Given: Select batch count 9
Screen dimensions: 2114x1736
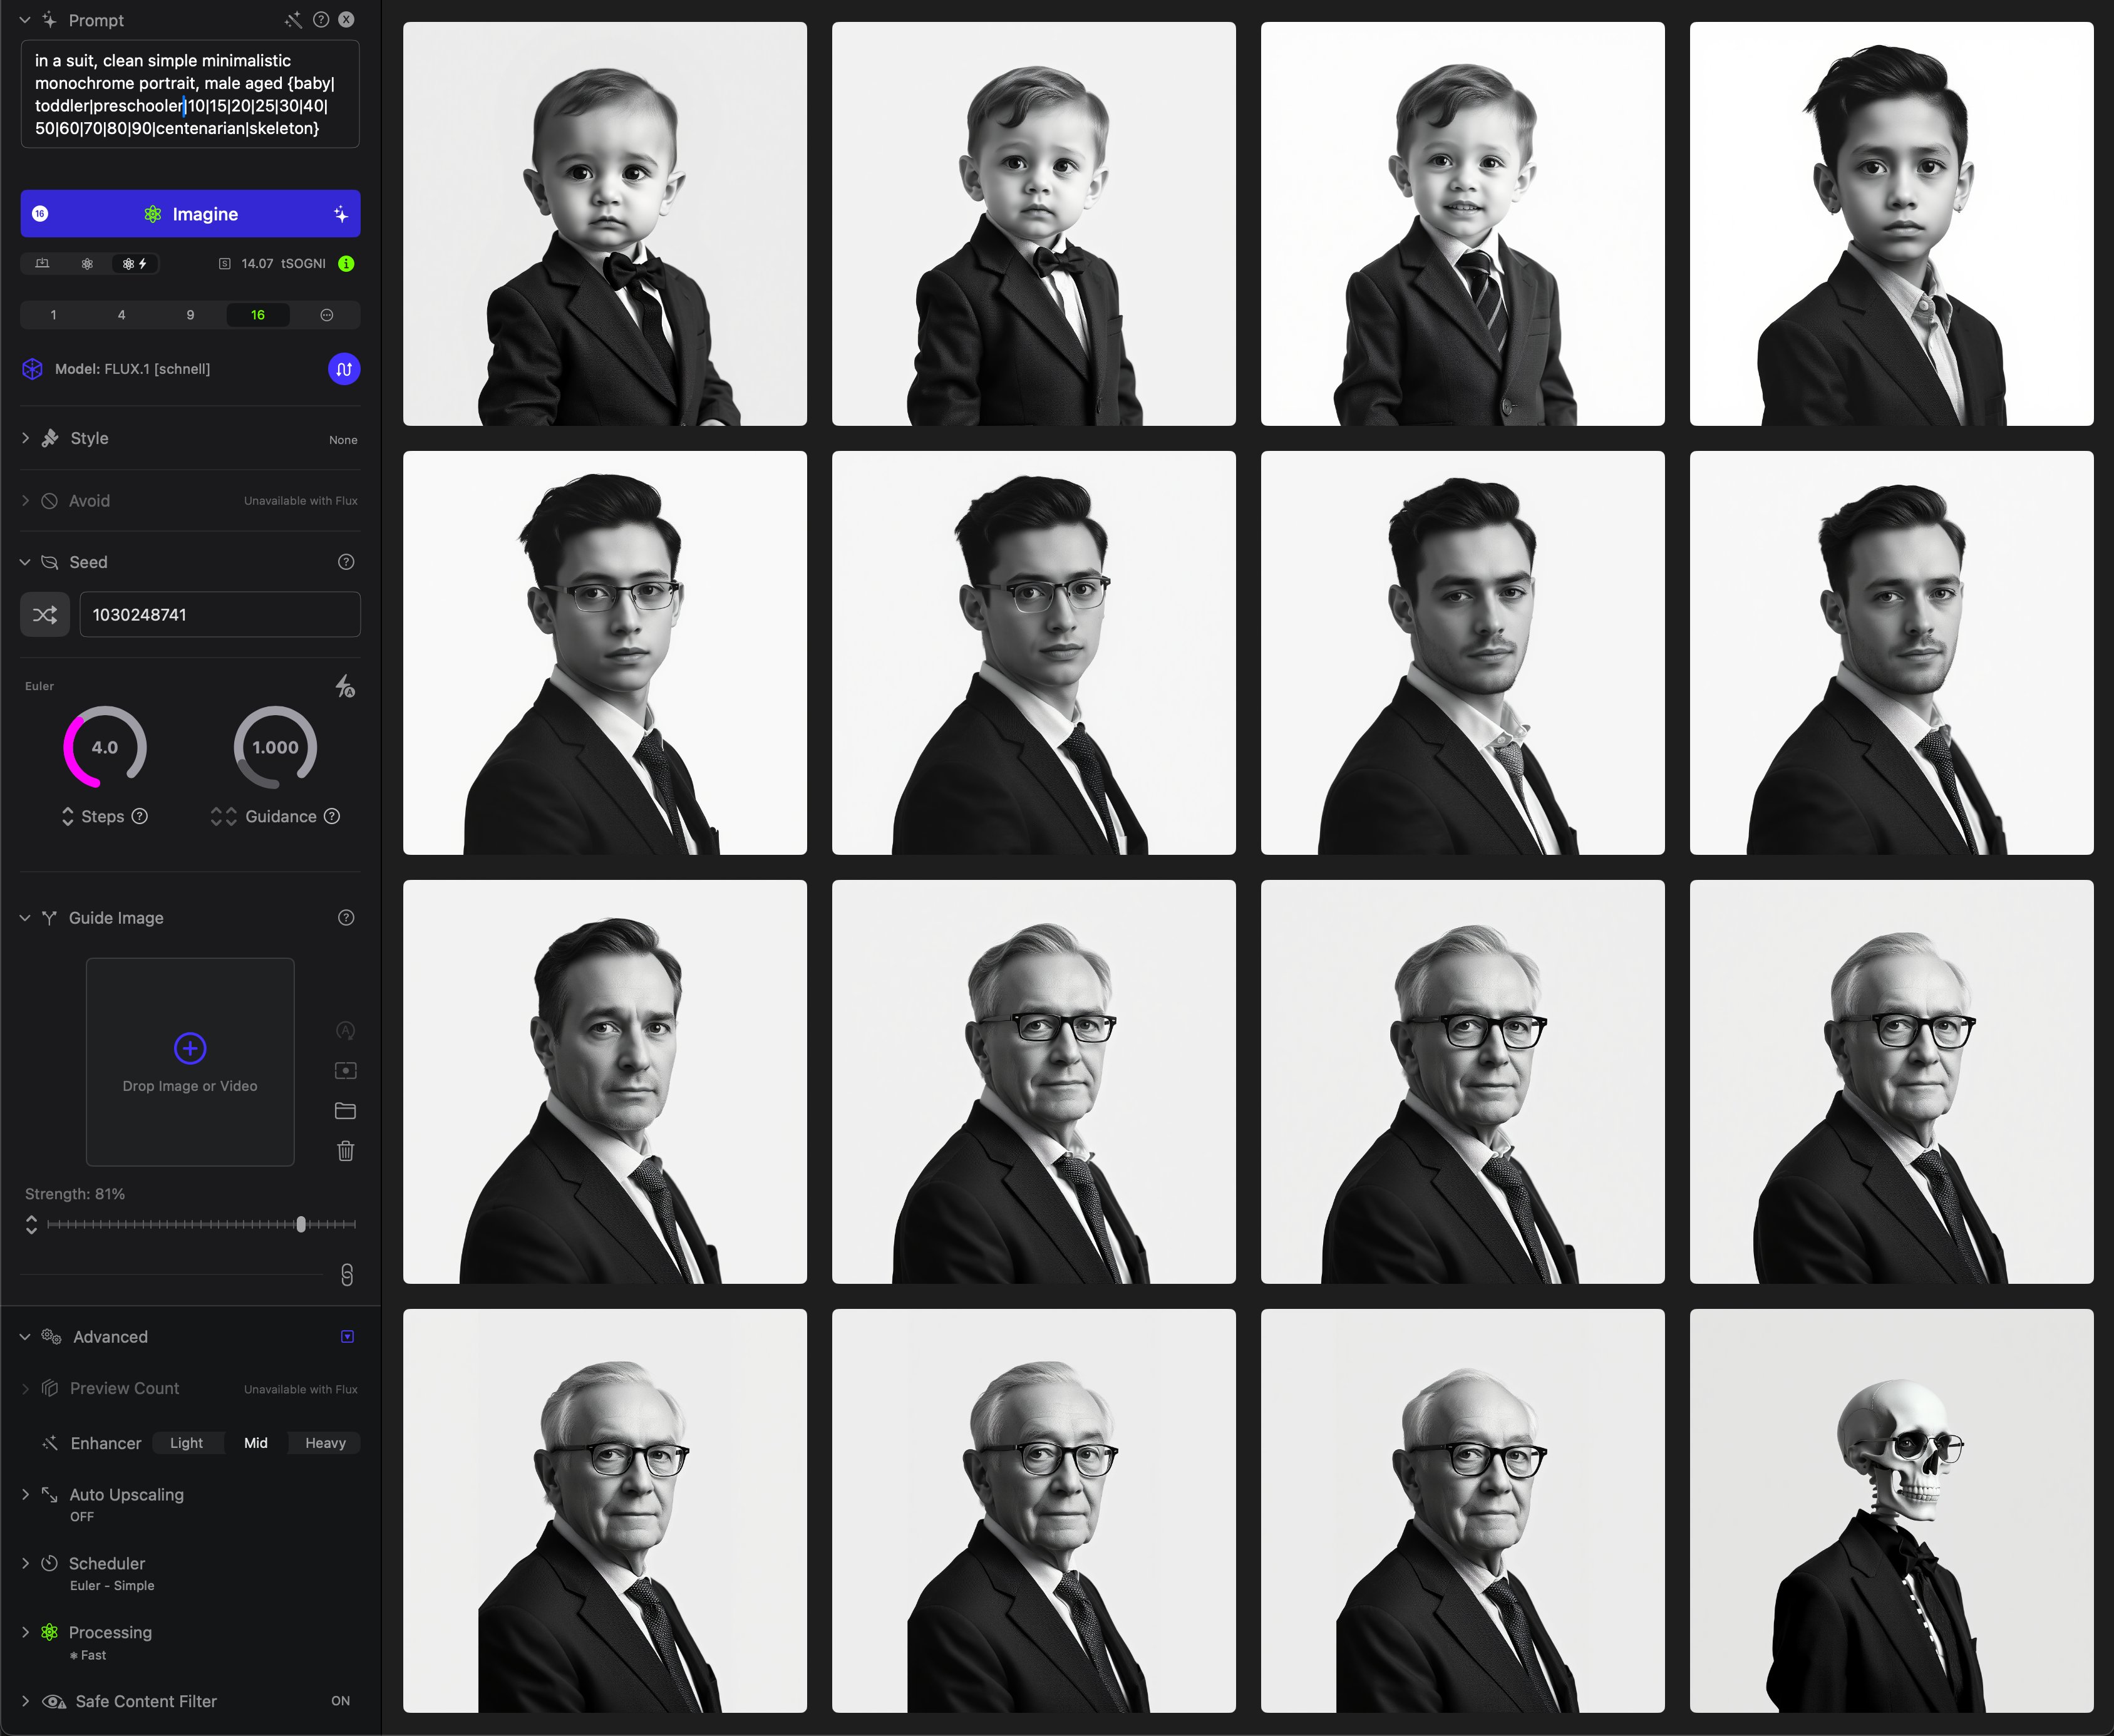Looking at the screenshot, I should tap(190, 315).
